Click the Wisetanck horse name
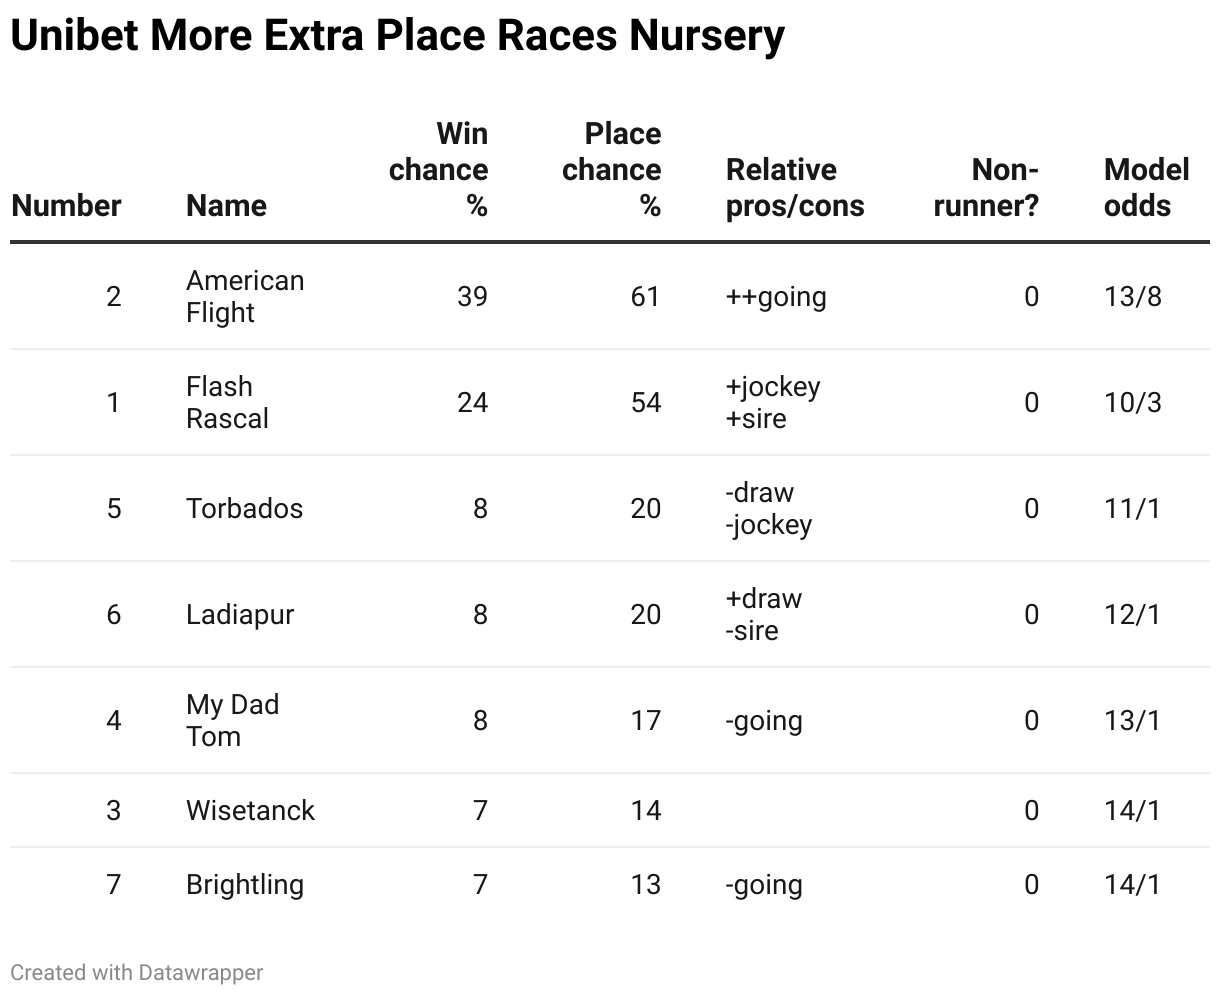 250,811
